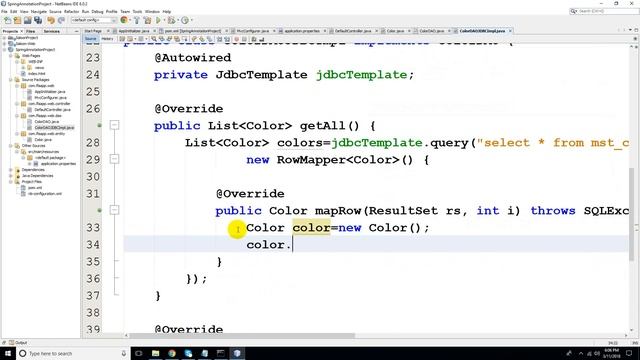Screen dimensions: 640x360
Task: Click the editor horizontal scrollbar
Action: click(242, 336)
